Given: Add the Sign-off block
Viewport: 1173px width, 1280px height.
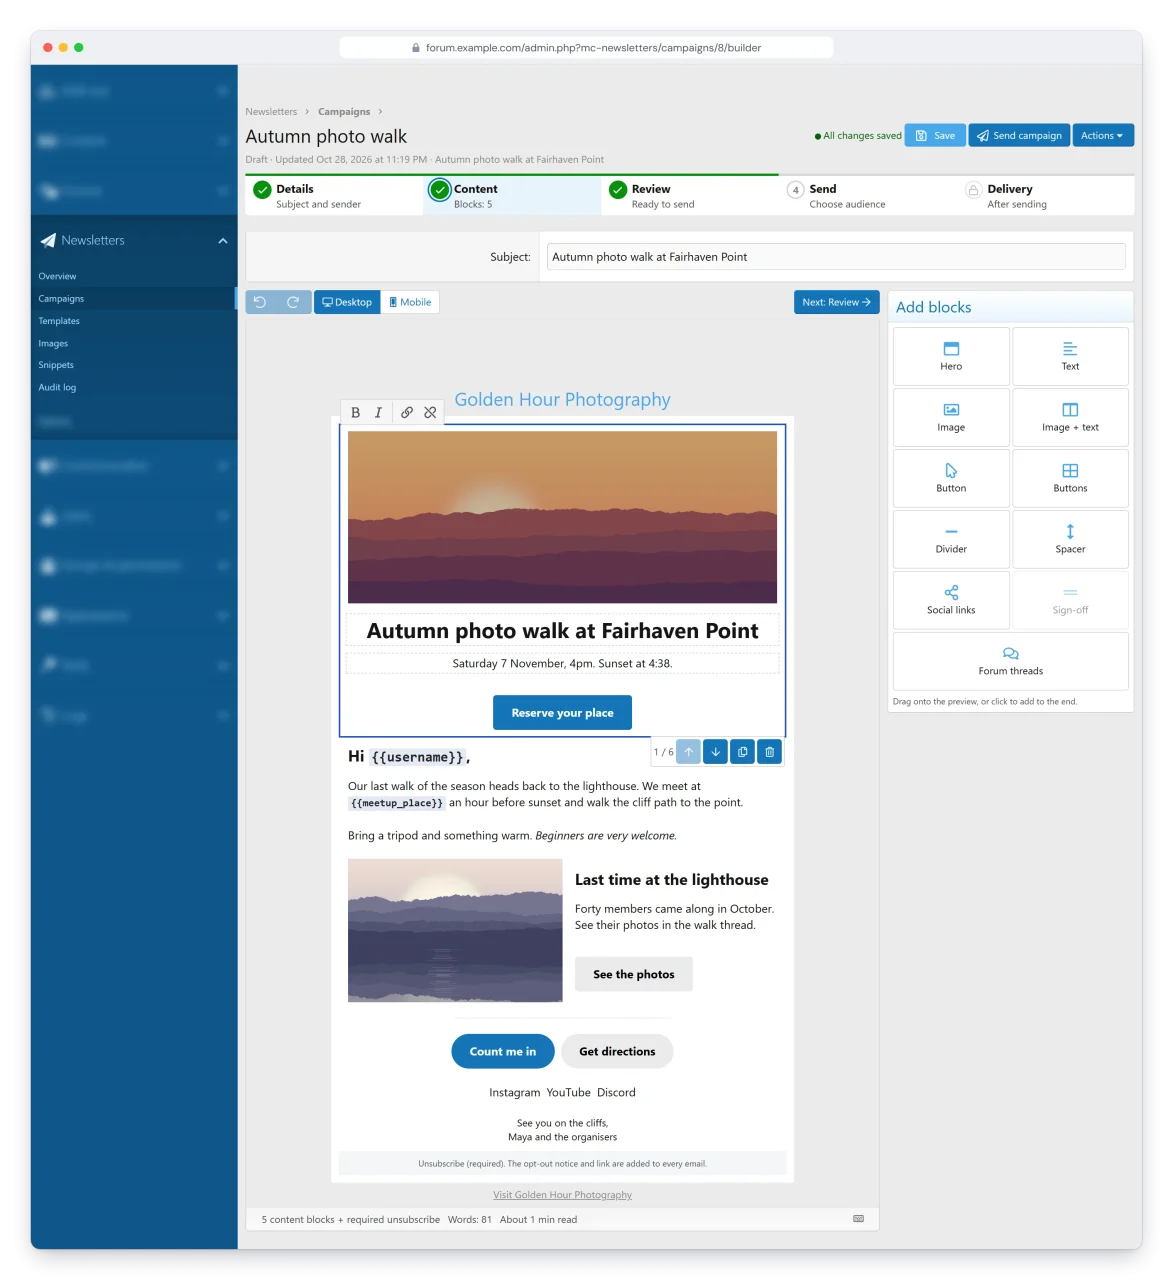Looking at the screenshot, I should 1070,600.
